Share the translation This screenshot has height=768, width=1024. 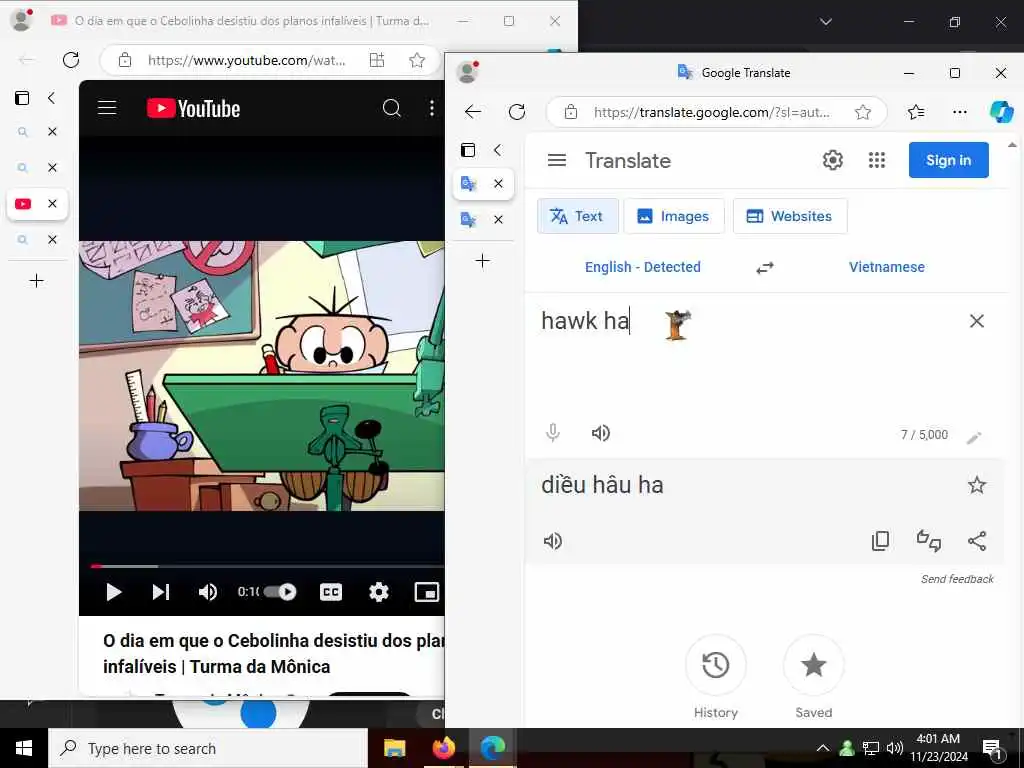coord(977,541)
